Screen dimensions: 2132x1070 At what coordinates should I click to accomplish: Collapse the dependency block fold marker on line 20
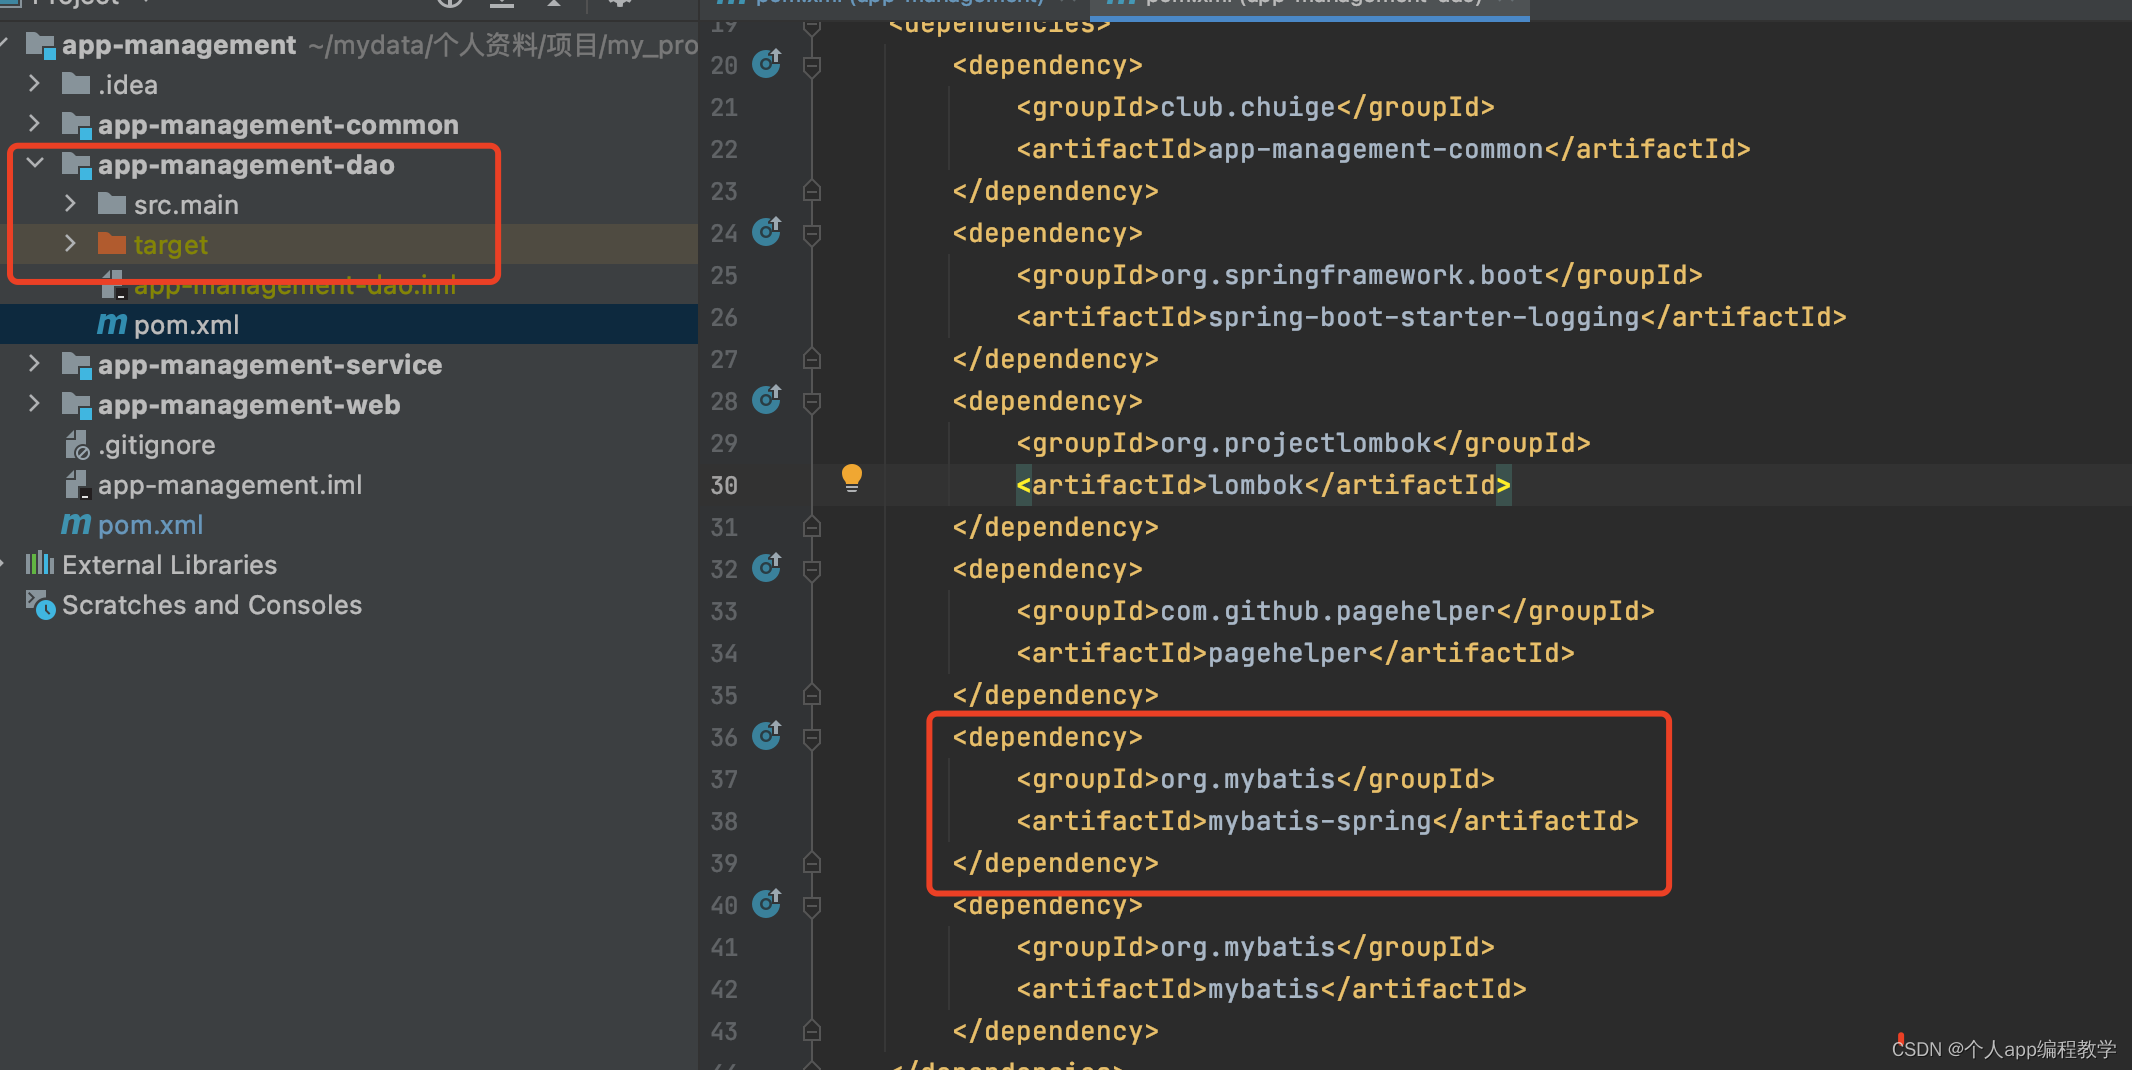[812, 66]
